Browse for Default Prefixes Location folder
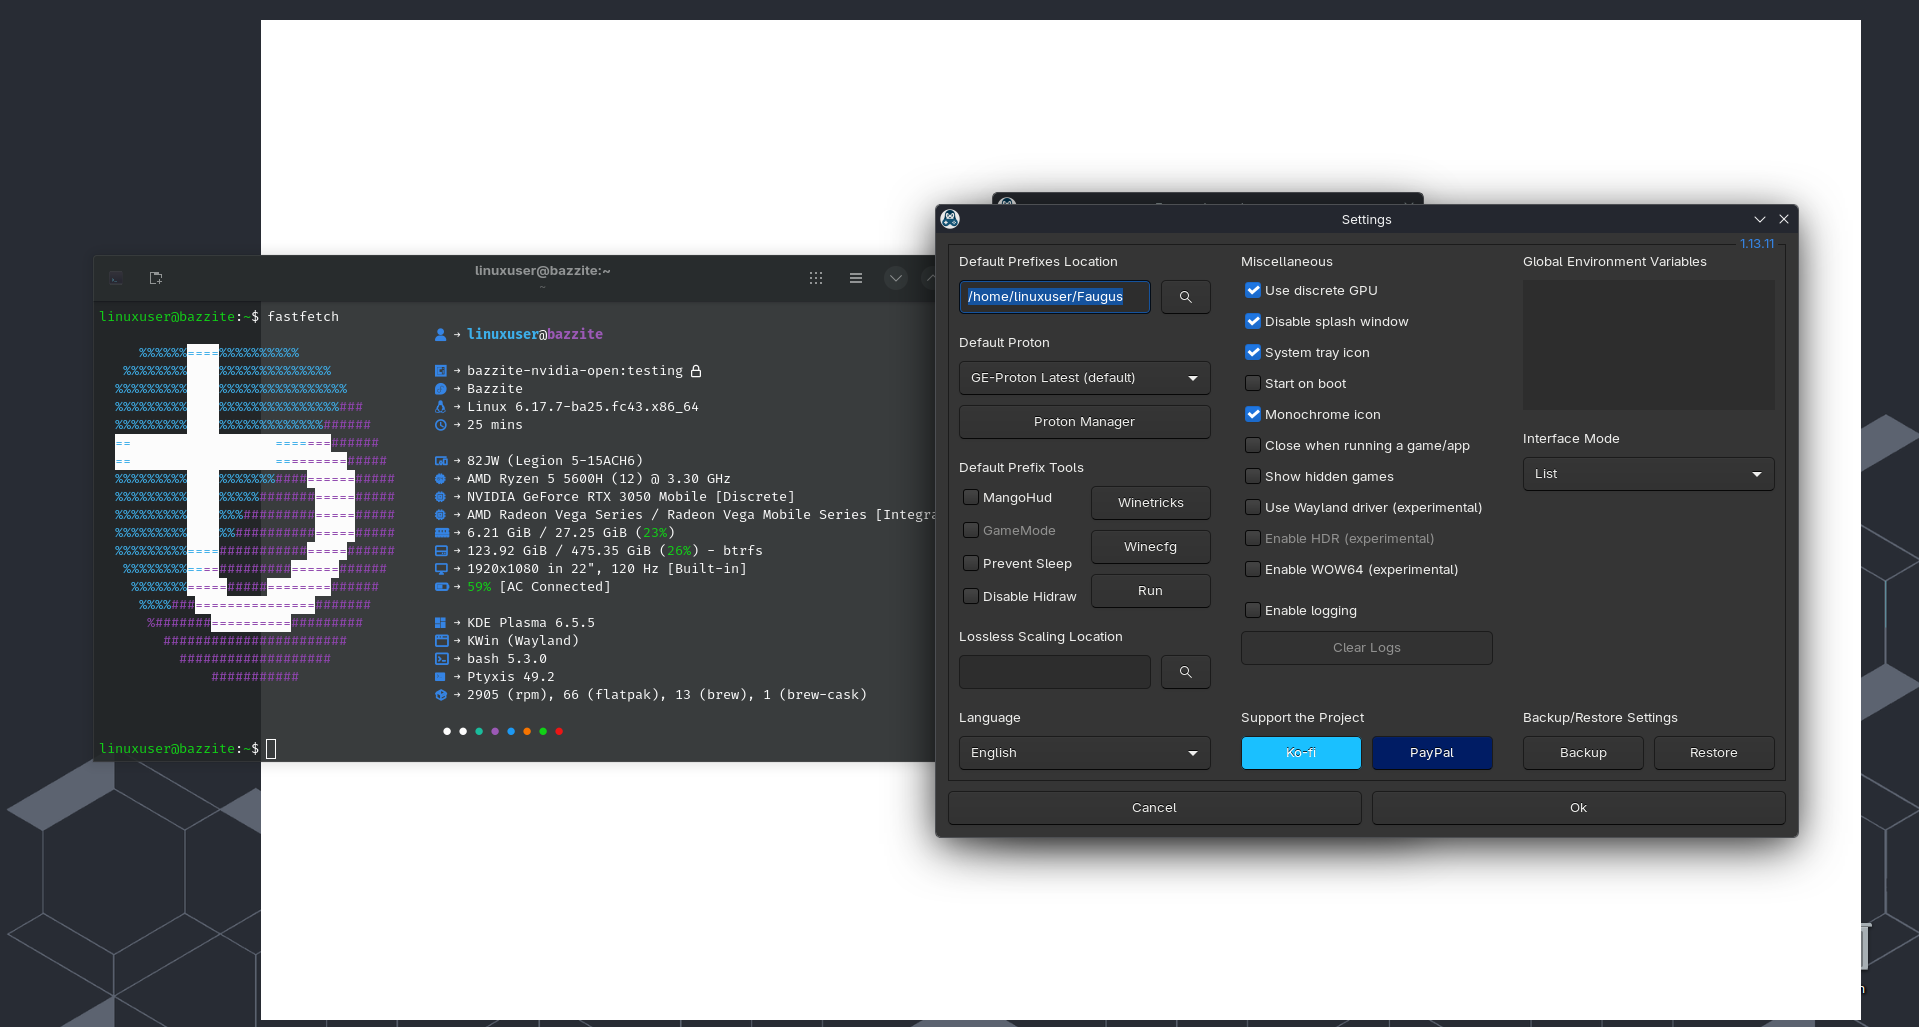 point(1186,297)
